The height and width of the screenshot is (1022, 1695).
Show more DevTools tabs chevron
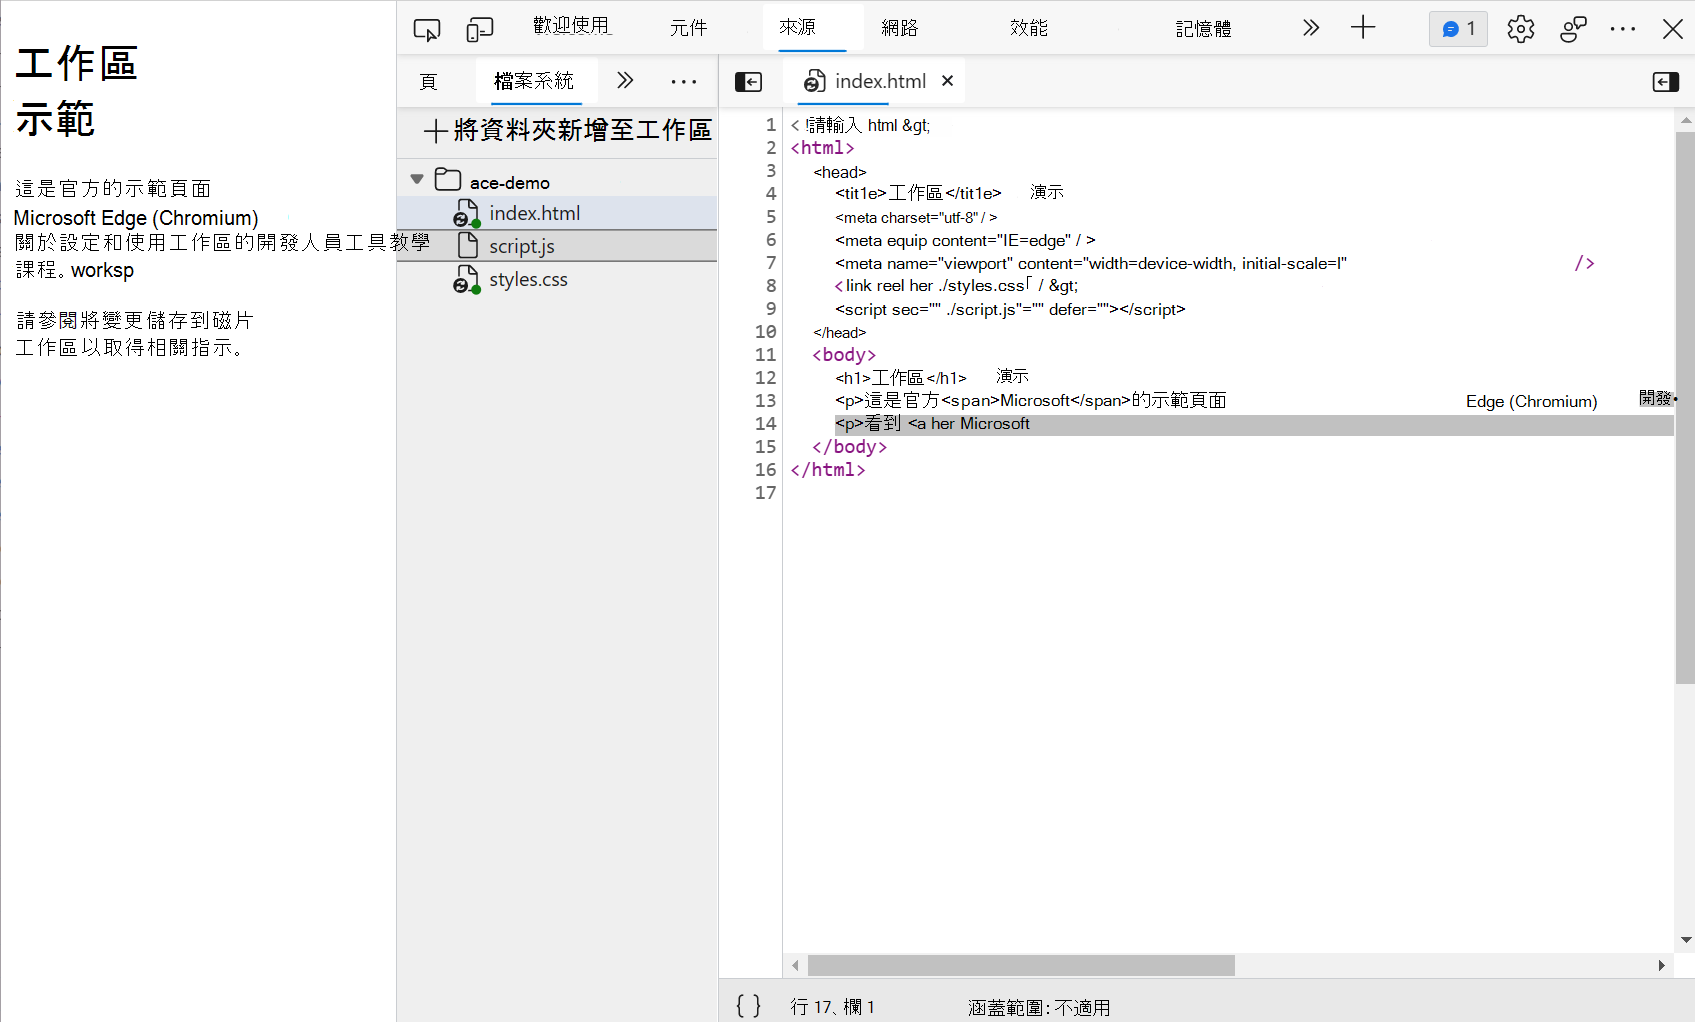pyautogui.click(x=1311, y=28)
